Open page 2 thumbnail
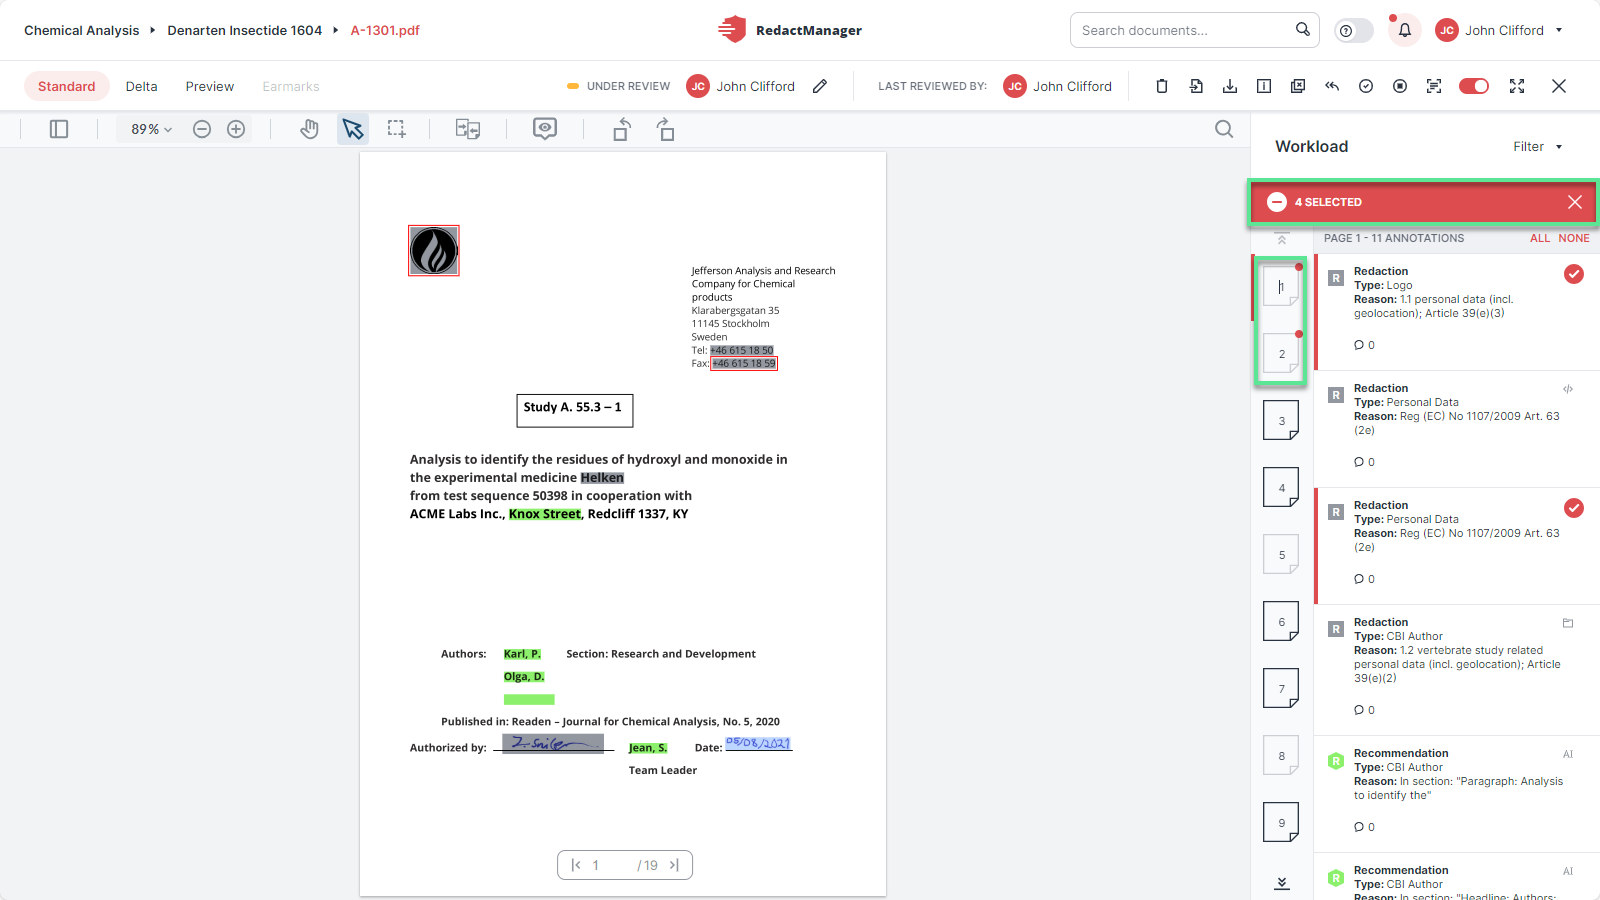 [1281, 353]
